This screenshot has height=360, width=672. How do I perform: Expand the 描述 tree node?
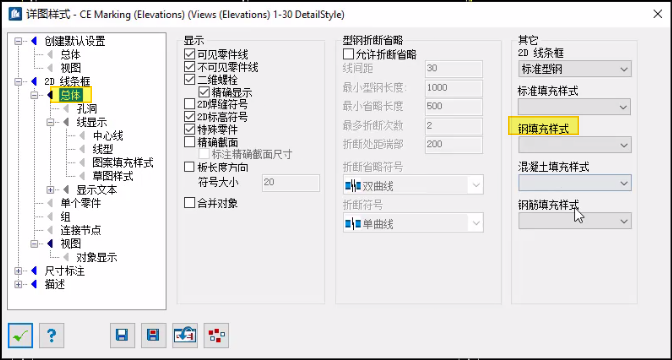point(18,284)
